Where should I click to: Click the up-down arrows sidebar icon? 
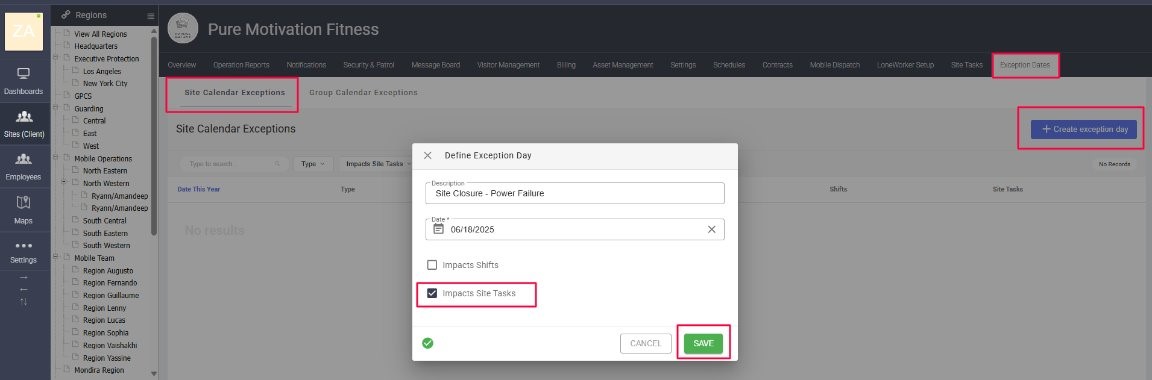click(x=24, y=301)
